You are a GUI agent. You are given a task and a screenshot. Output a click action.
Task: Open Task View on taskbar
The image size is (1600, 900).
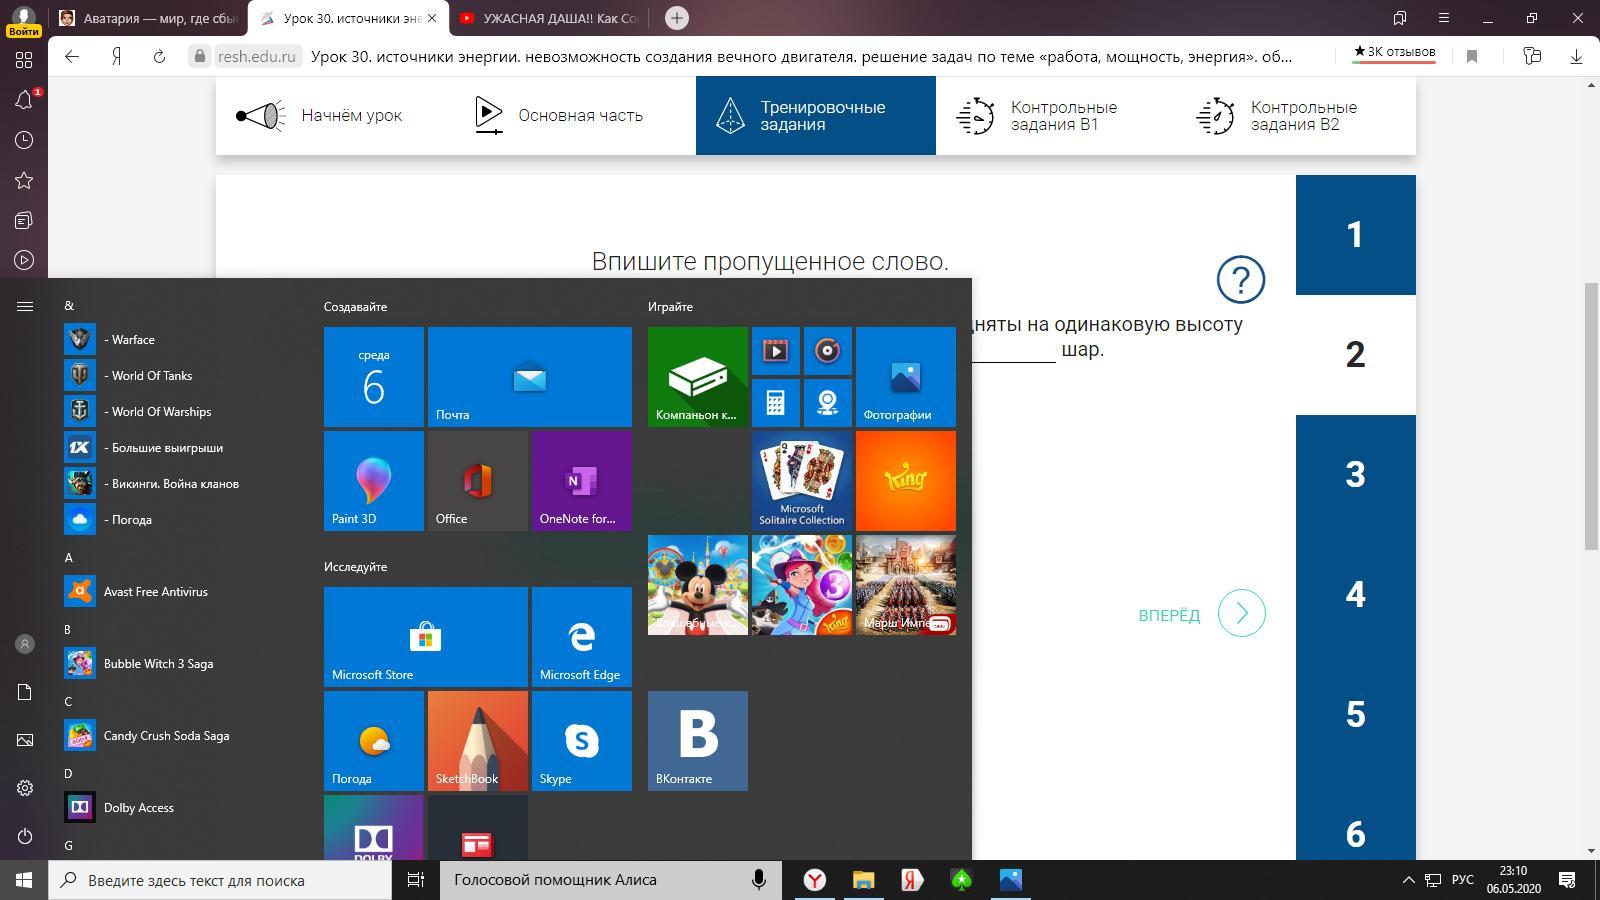(x=416, y=880)
